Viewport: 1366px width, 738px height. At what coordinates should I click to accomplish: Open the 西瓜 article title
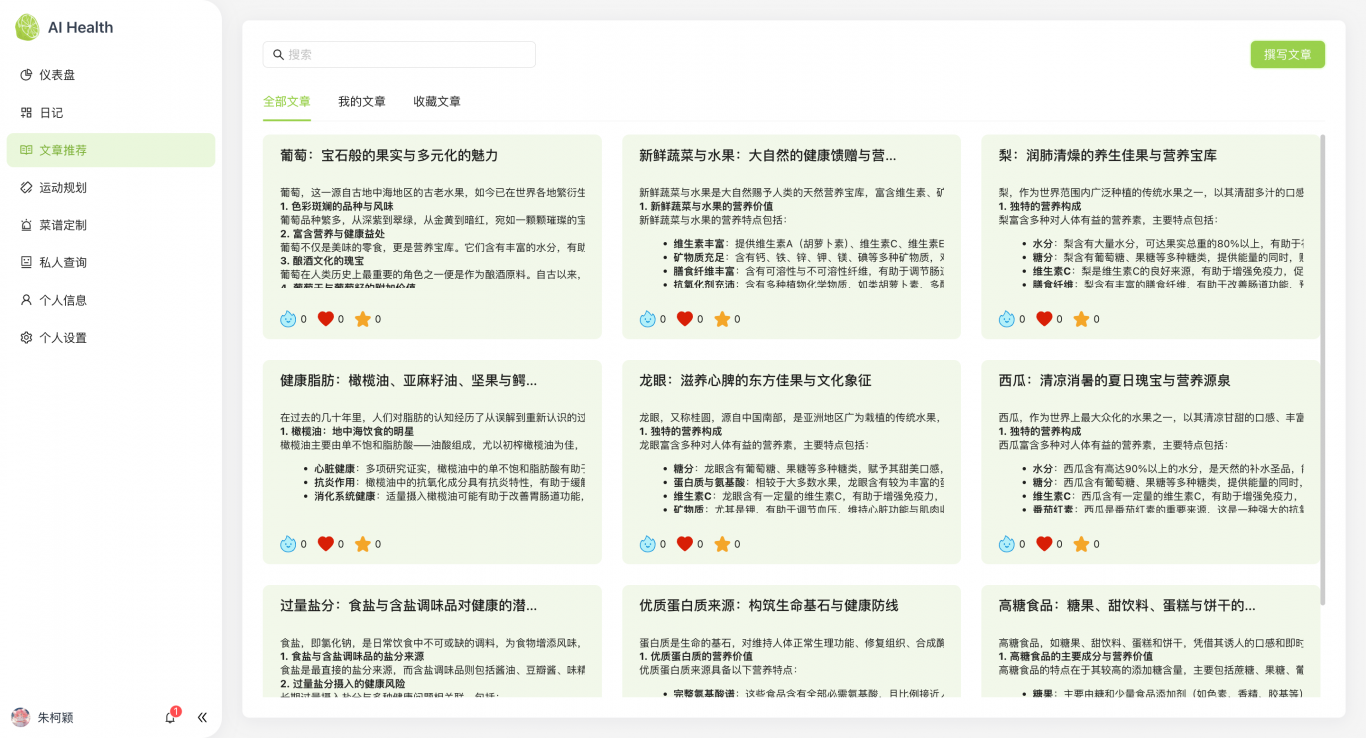pos(1114,381)
